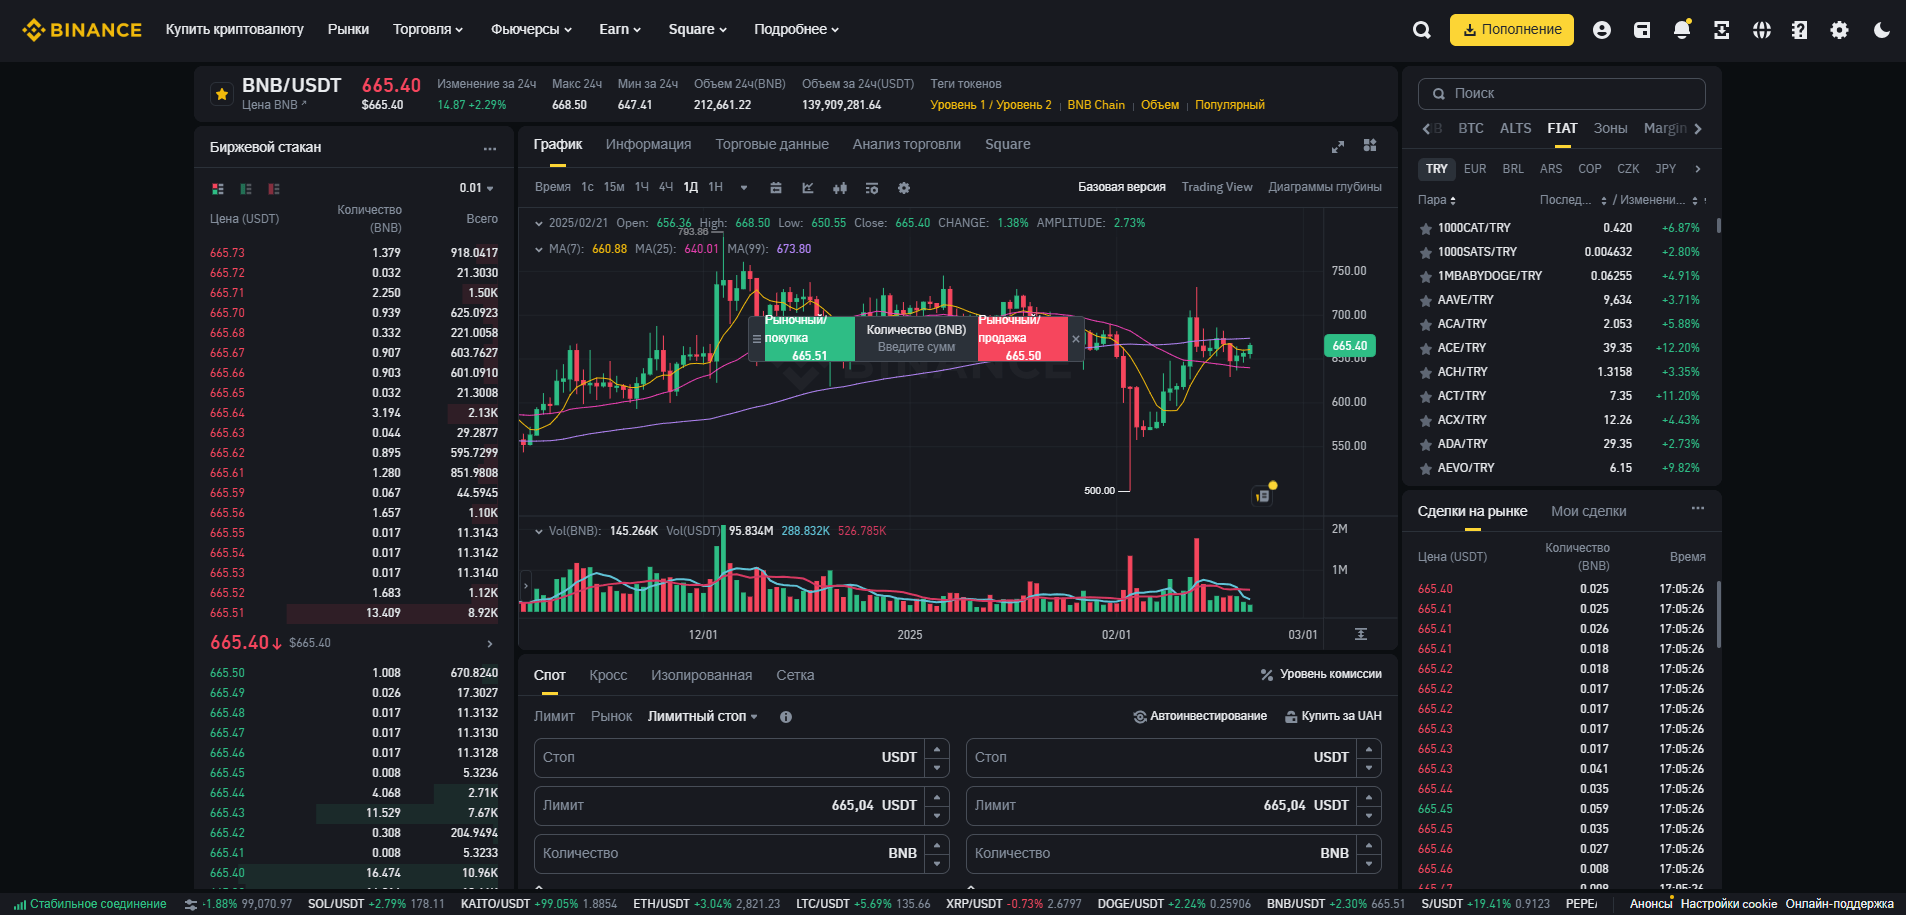This screenshot has height=915, width=1906.
Task: Toggle BNB/USDT favorite star
Action: (221, 94)
